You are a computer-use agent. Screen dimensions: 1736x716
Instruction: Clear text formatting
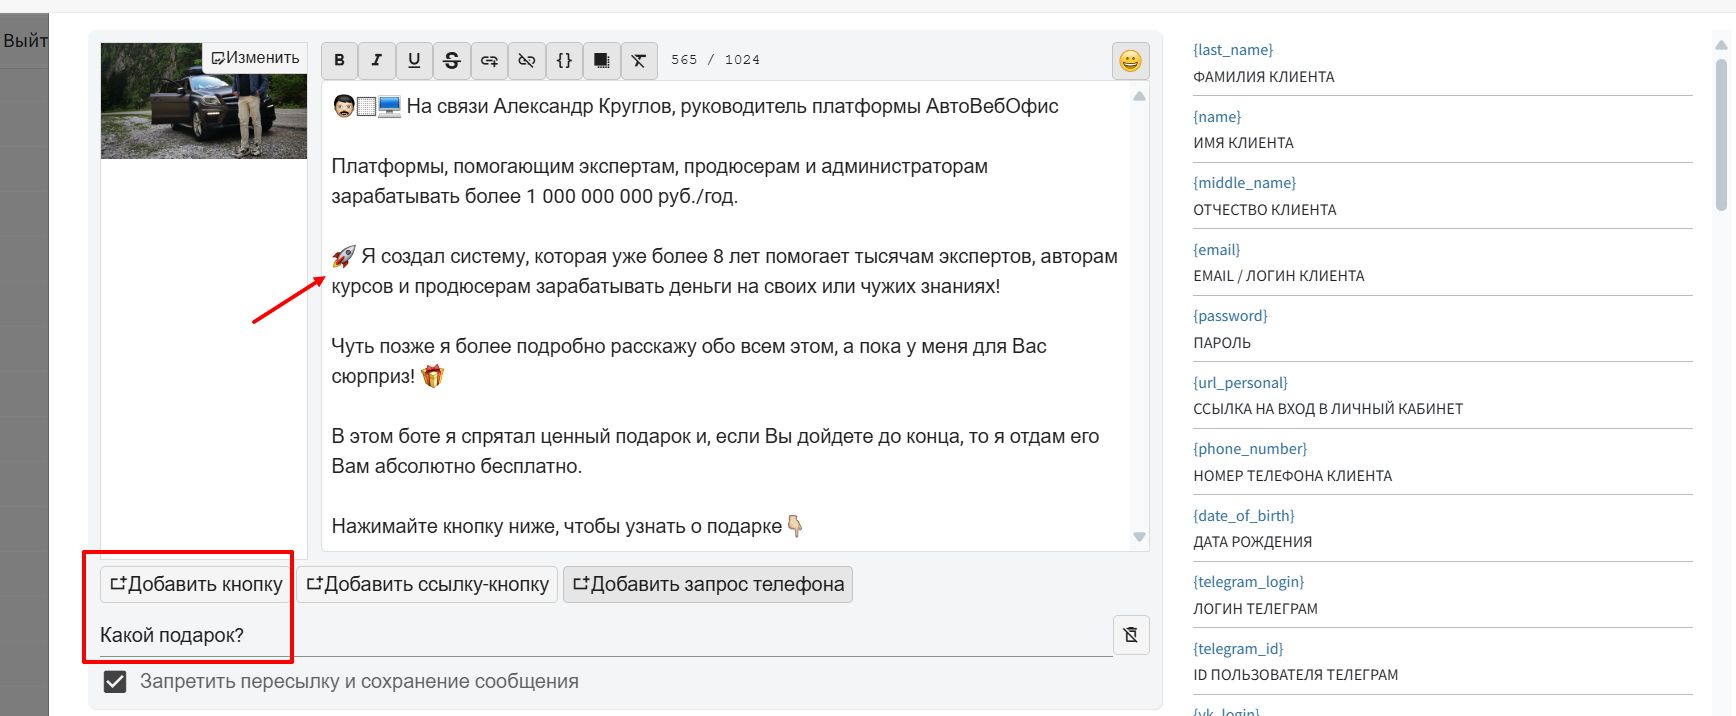click(x=639, y=60)
